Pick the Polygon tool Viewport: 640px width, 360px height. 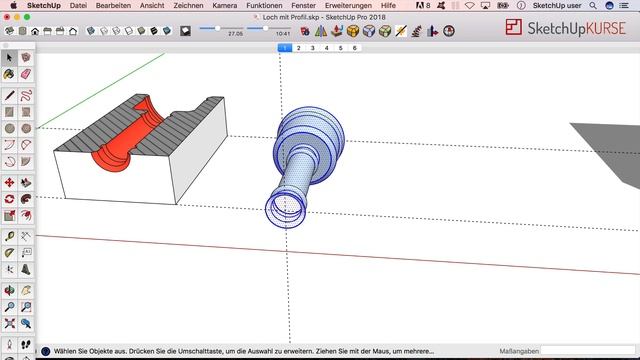click(26, 129)
